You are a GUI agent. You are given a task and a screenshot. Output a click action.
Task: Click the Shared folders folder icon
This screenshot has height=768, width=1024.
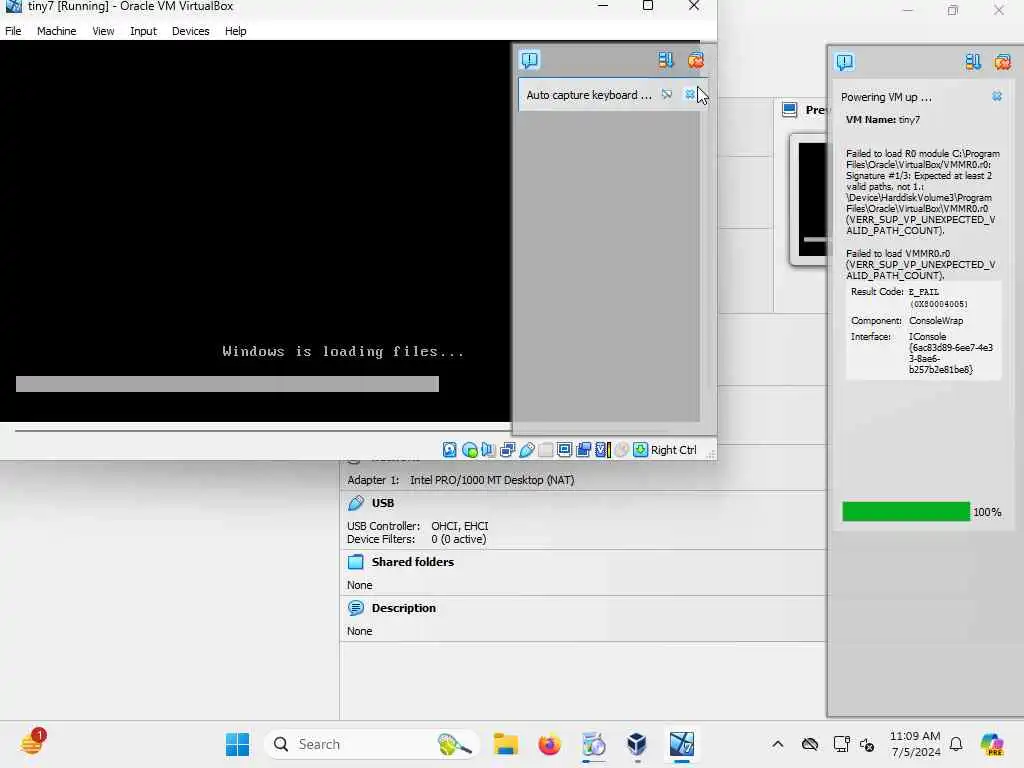pyautogui.click(x=355, y=562)
